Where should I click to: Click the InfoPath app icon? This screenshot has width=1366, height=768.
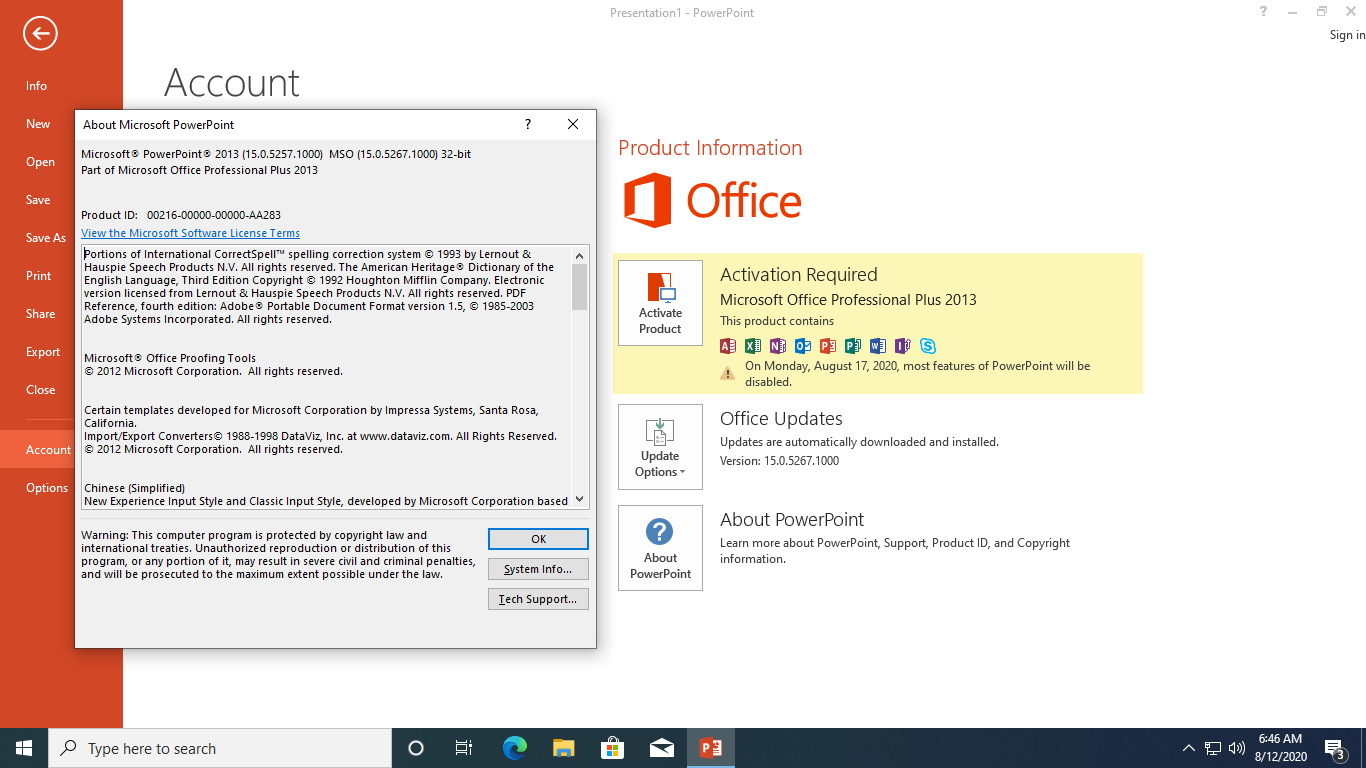903,346
